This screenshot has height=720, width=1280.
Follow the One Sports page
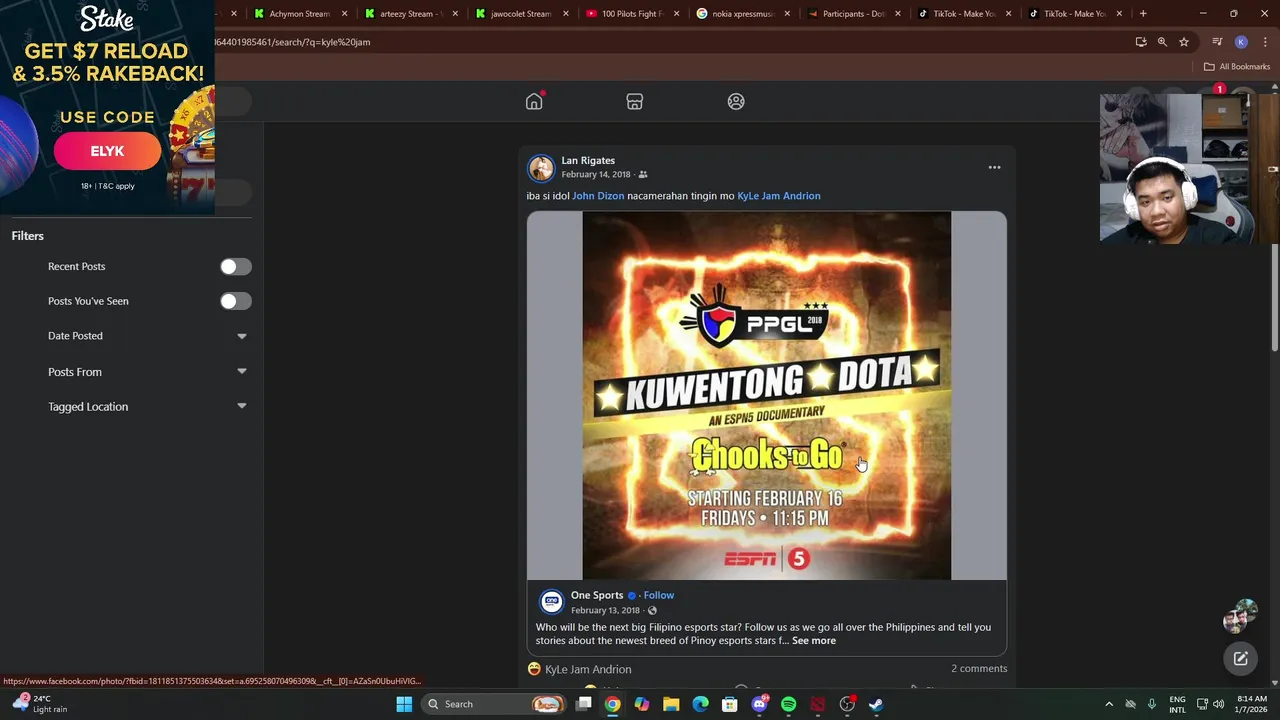659,595
